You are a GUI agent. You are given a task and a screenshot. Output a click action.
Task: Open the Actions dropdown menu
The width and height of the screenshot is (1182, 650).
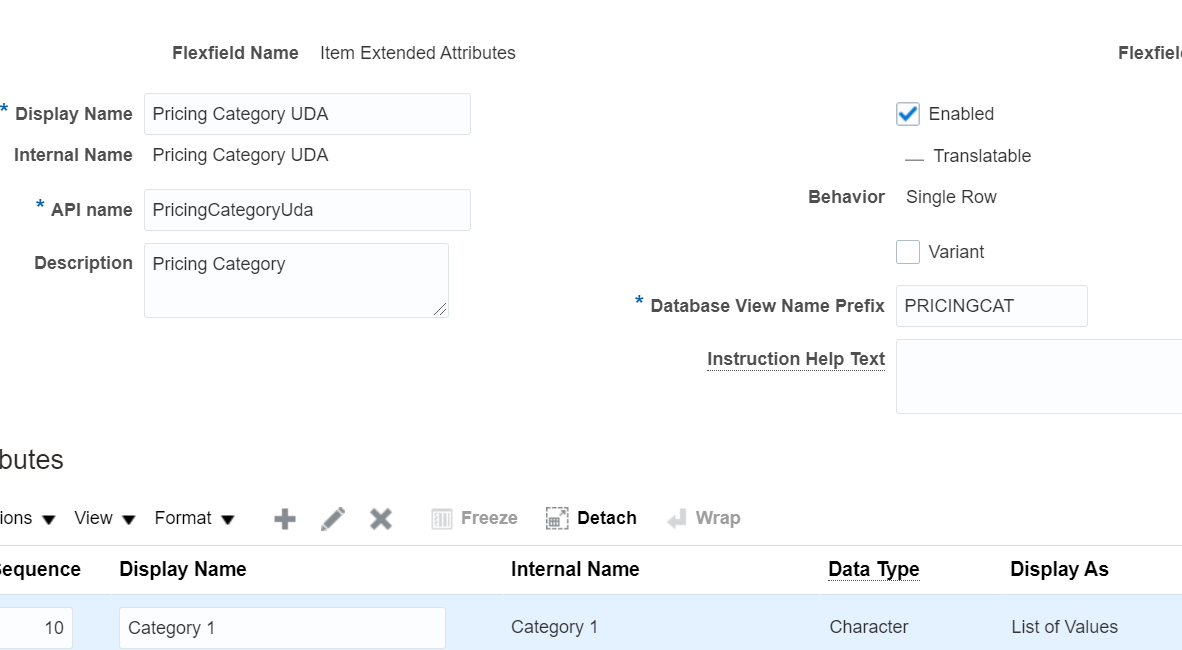(x=20, y=518)
